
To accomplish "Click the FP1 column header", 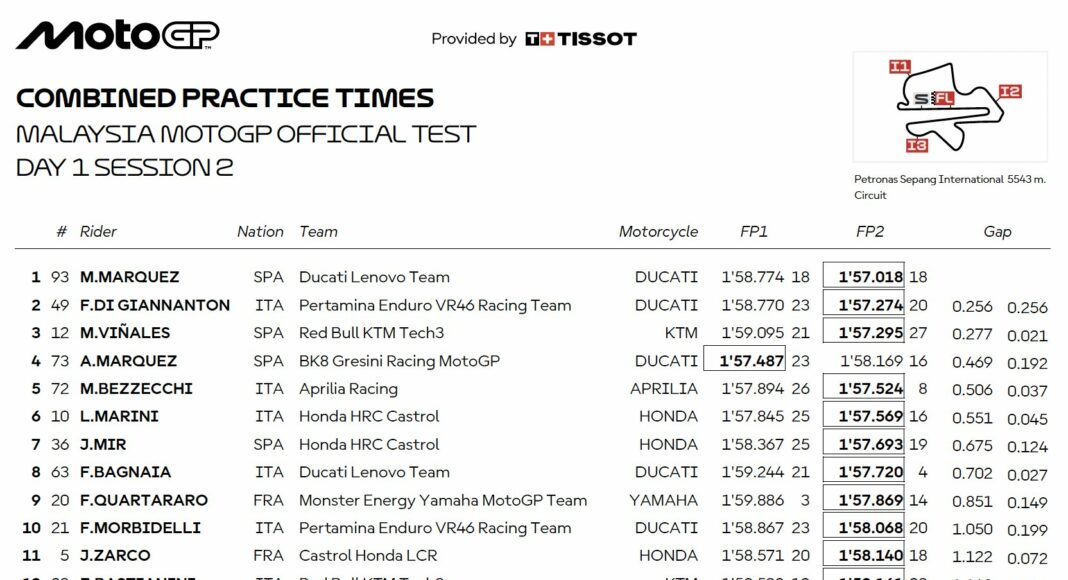I will pos(754,231).
